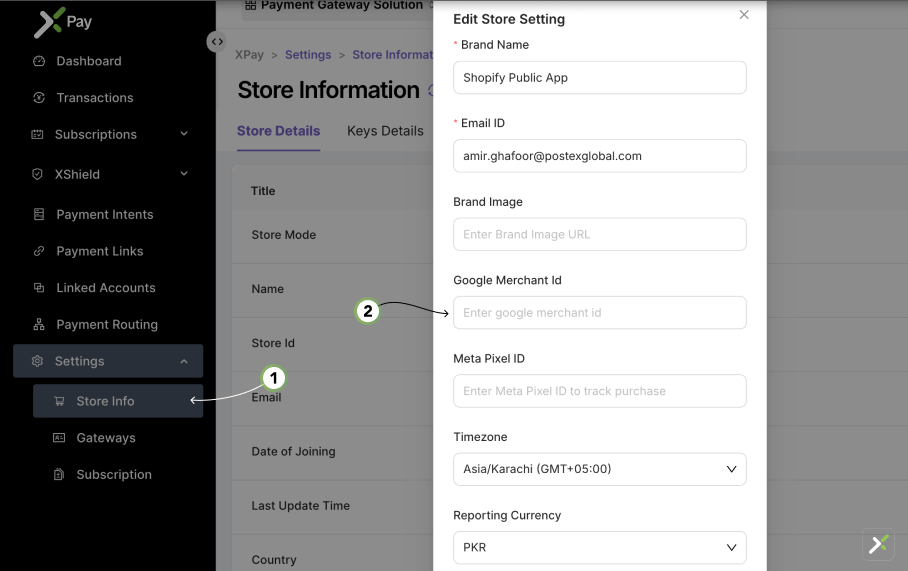Click the Title column header

click(x=263, y=191)
